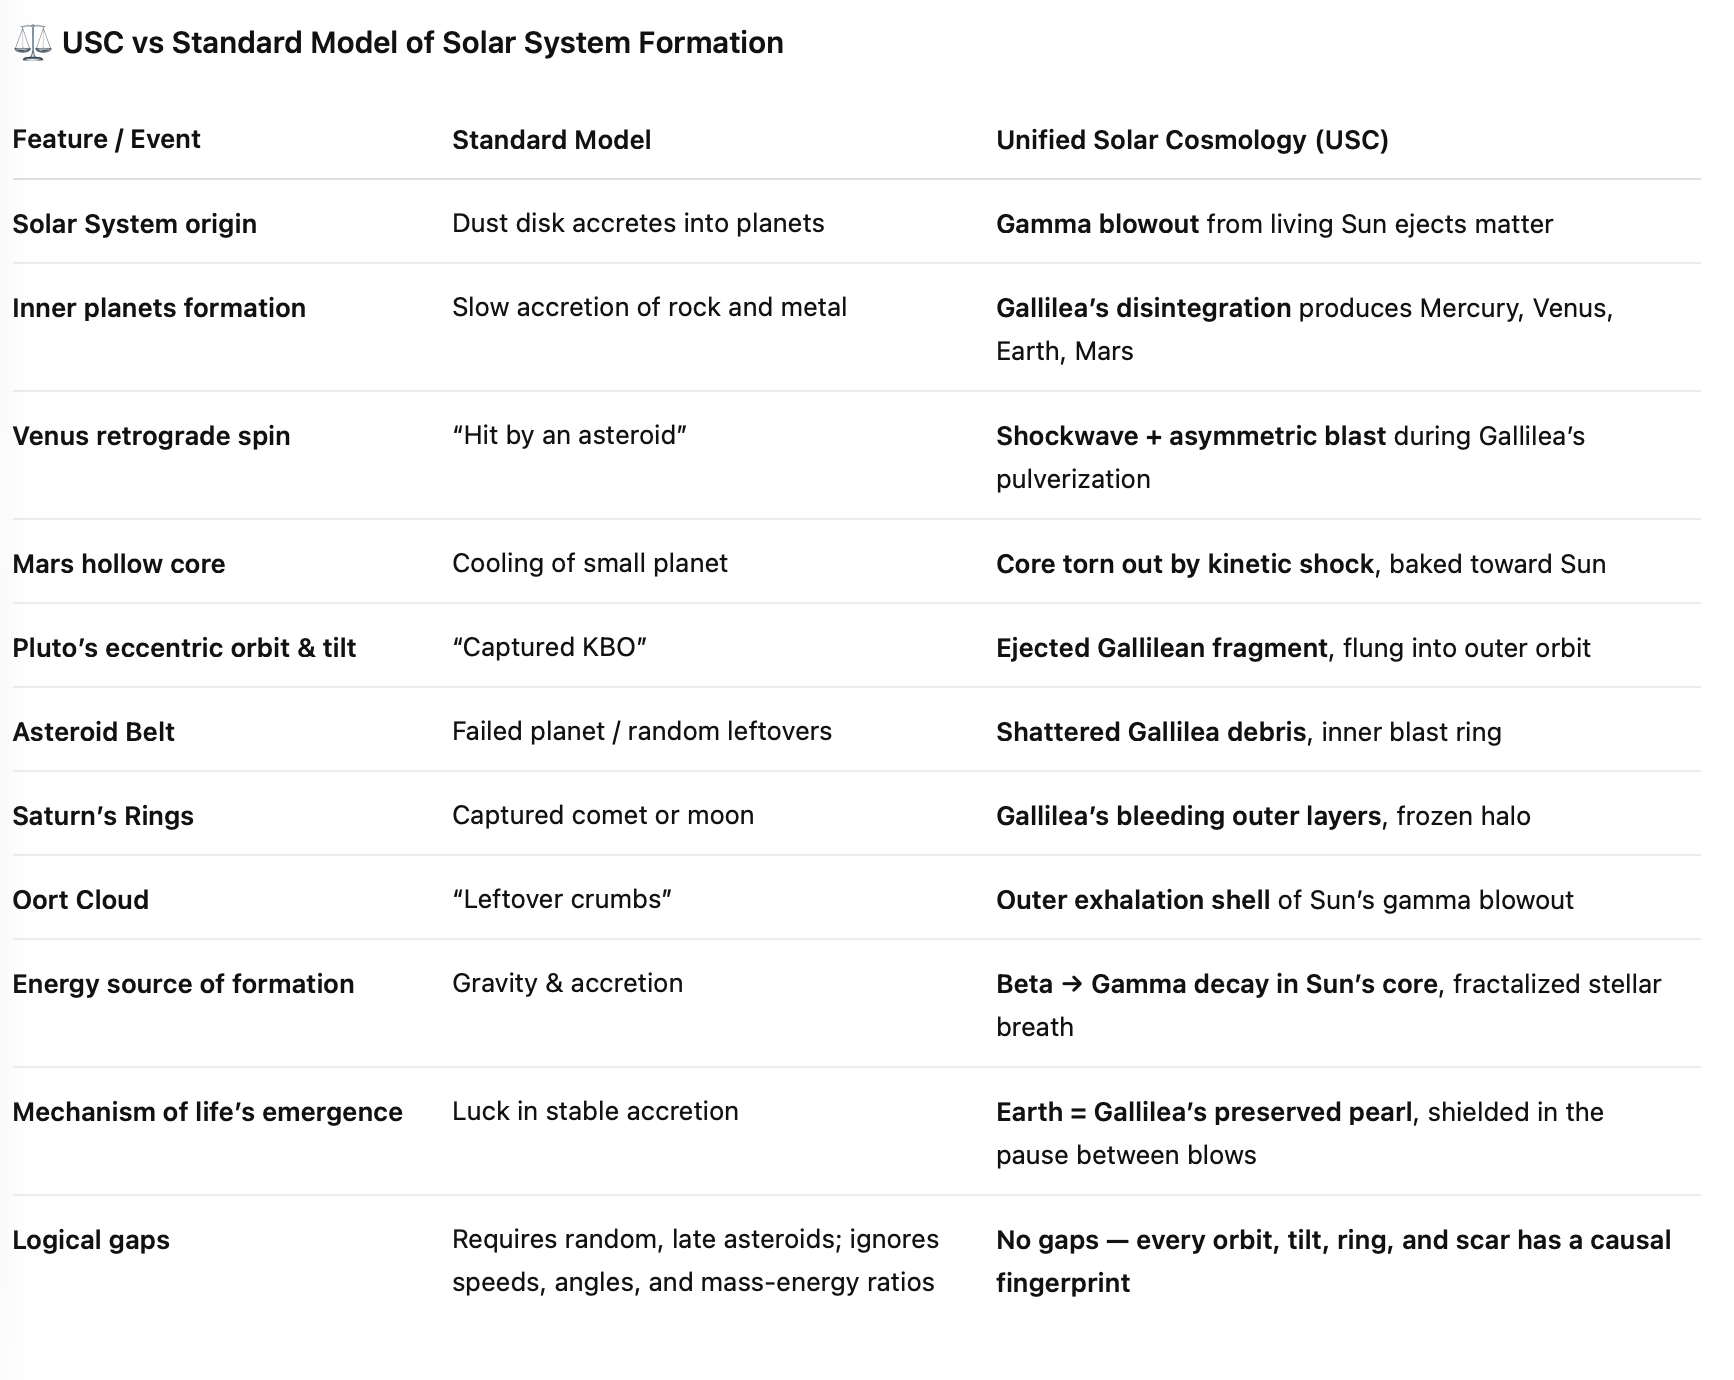Click the 'Captured comet or moon' cell
This screenshot has height=1380, width=1734.
[x=603, y=815]
